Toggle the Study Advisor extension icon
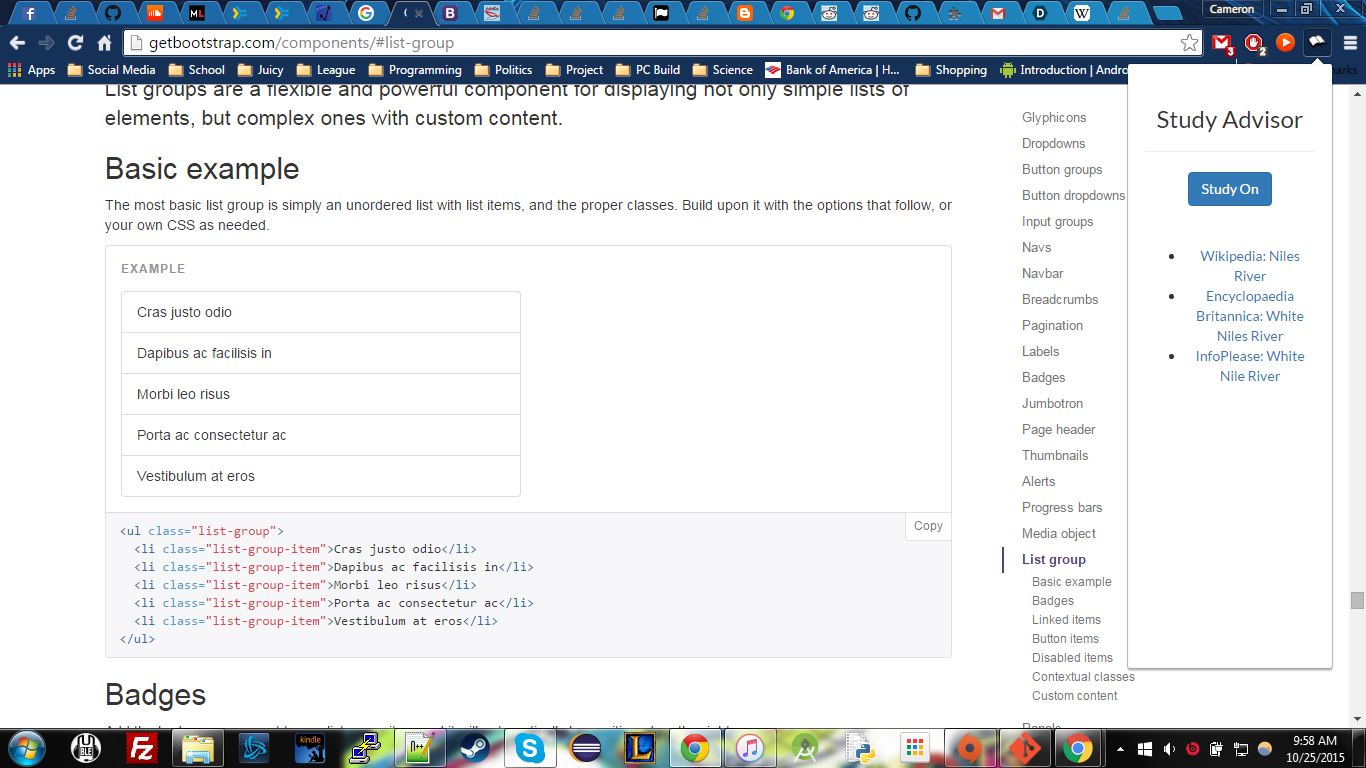 (1318, 43)
